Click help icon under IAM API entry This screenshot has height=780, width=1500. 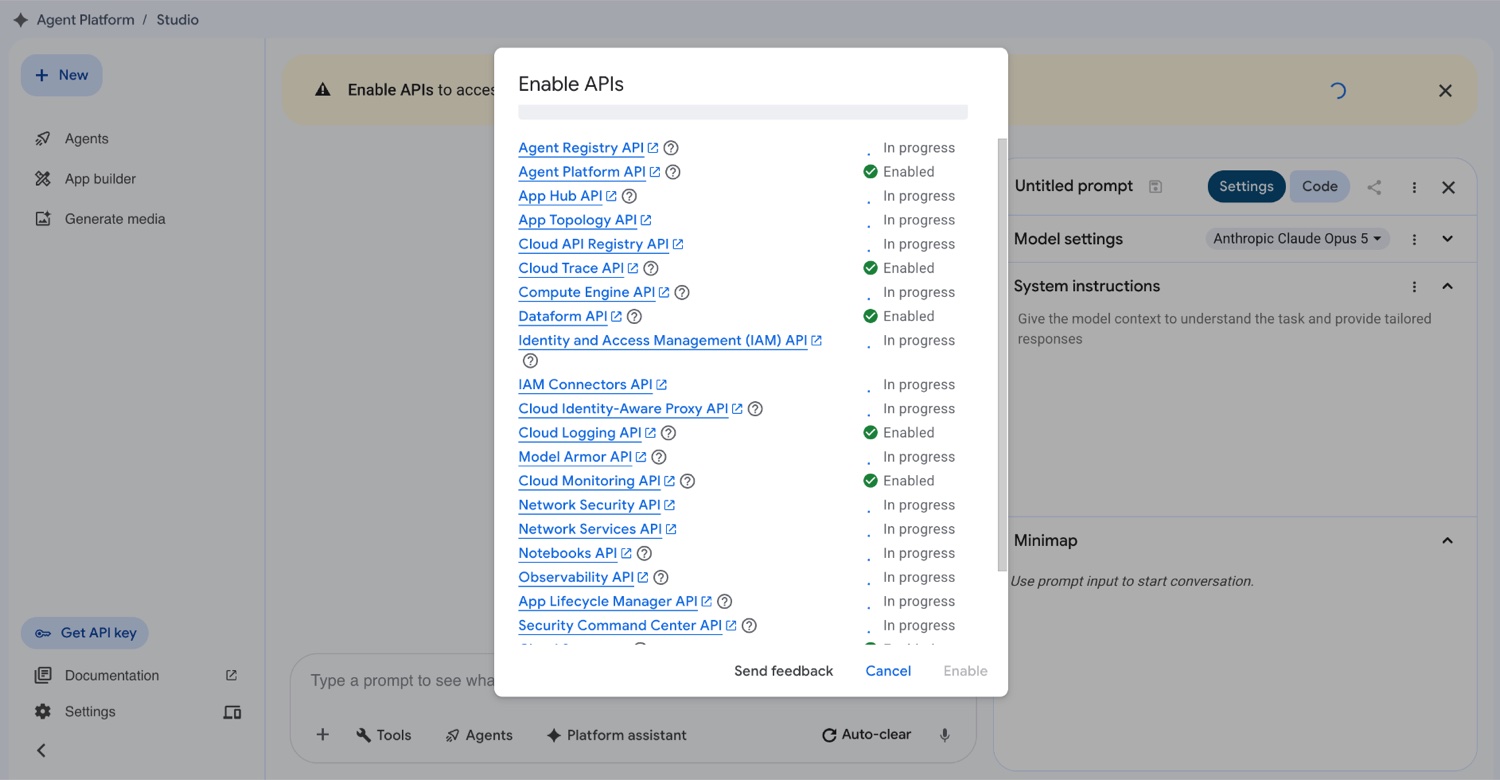click(530, 361)
